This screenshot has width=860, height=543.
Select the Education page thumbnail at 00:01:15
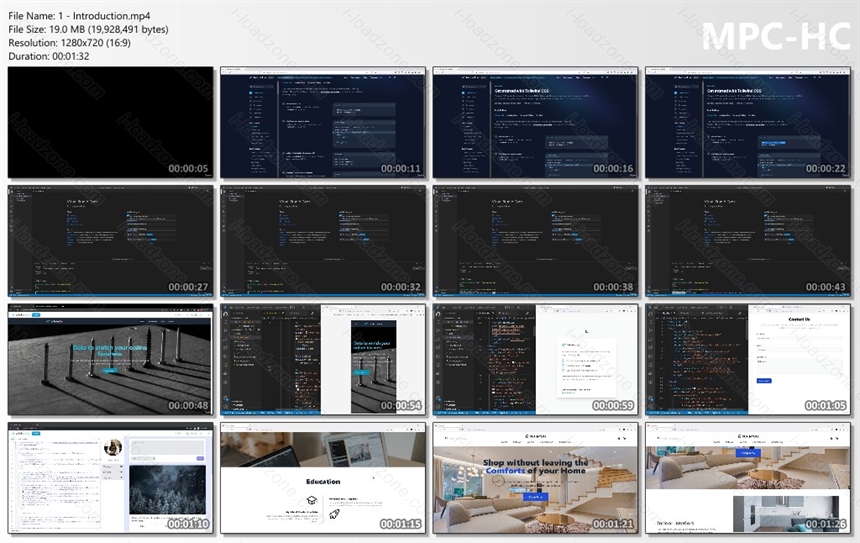323,478
